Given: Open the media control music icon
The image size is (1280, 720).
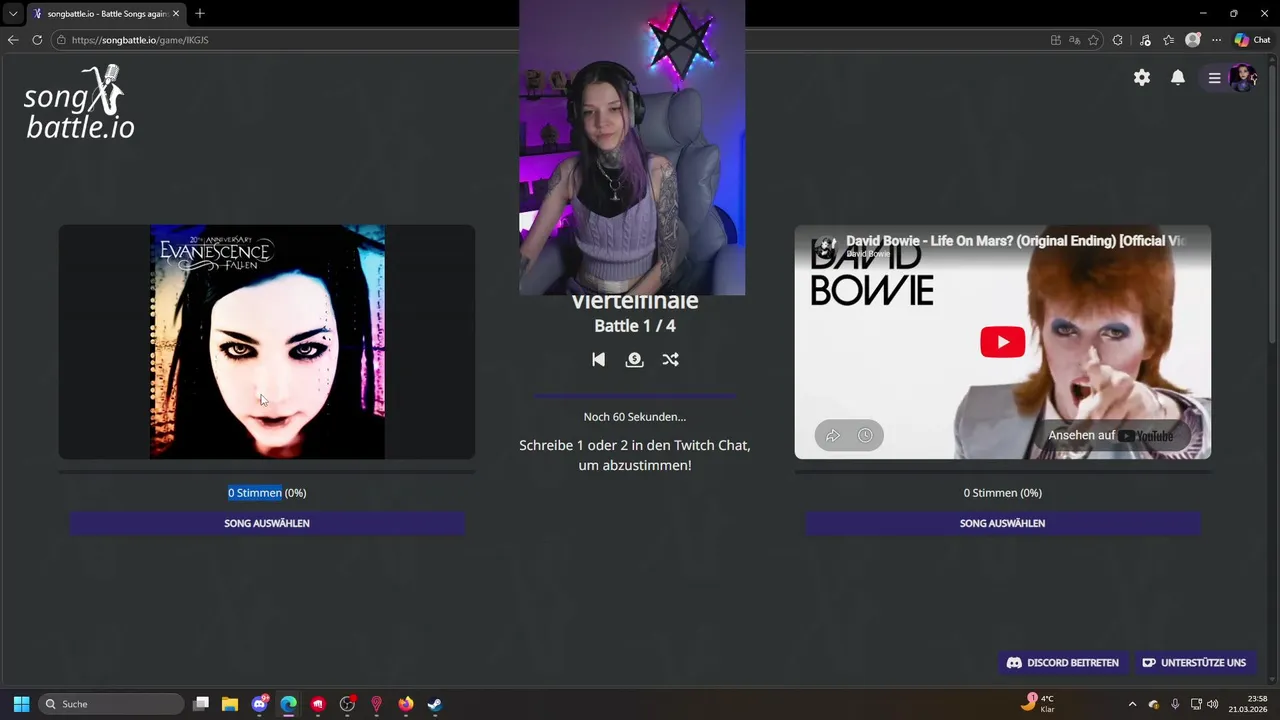Looking at the screenshot, I should tap(1143, 40).
